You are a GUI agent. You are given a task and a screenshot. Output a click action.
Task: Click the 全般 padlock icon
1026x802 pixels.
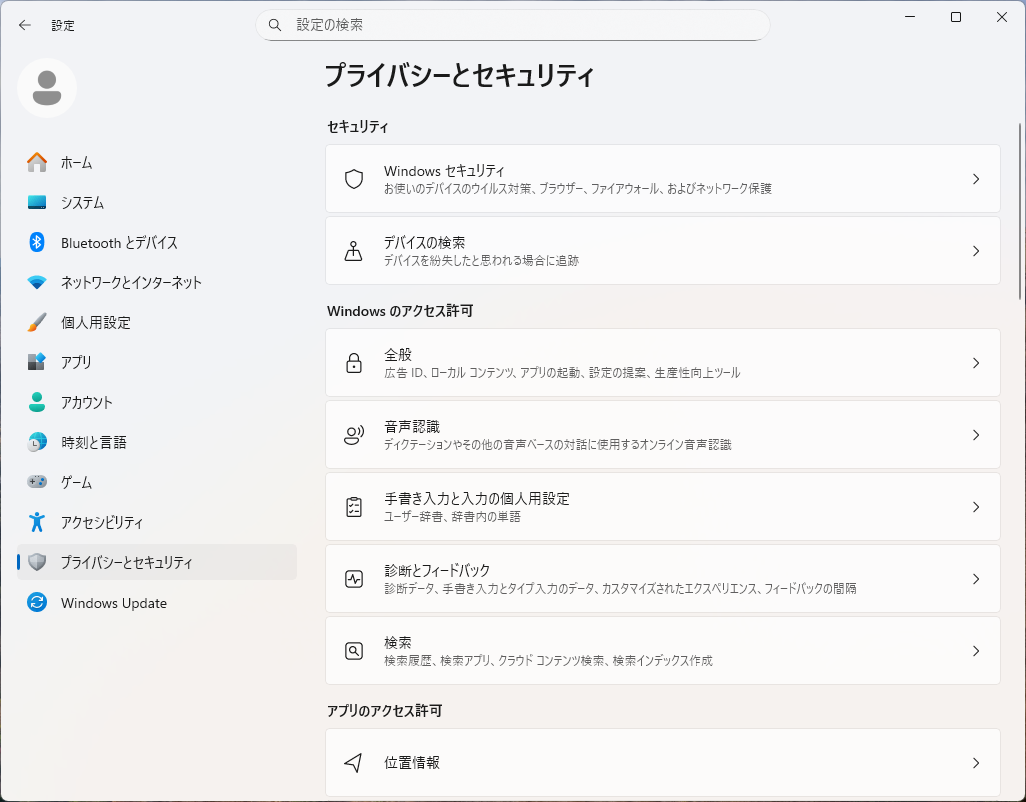tap(353, 363)
